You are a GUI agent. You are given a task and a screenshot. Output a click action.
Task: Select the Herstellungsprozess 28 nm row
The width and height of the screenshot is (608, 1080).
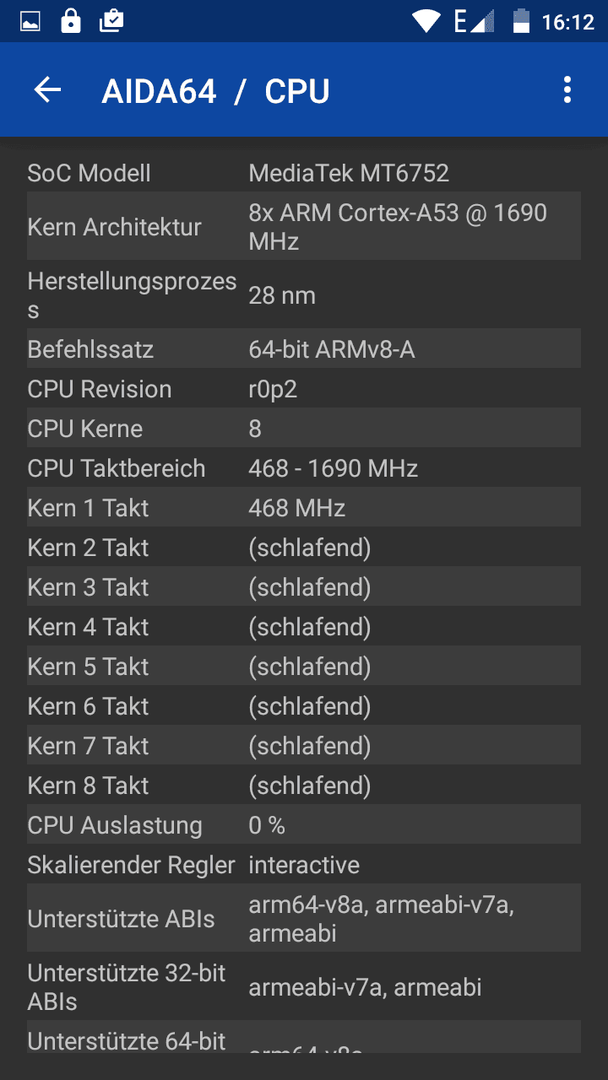click(x=304, y=295)
